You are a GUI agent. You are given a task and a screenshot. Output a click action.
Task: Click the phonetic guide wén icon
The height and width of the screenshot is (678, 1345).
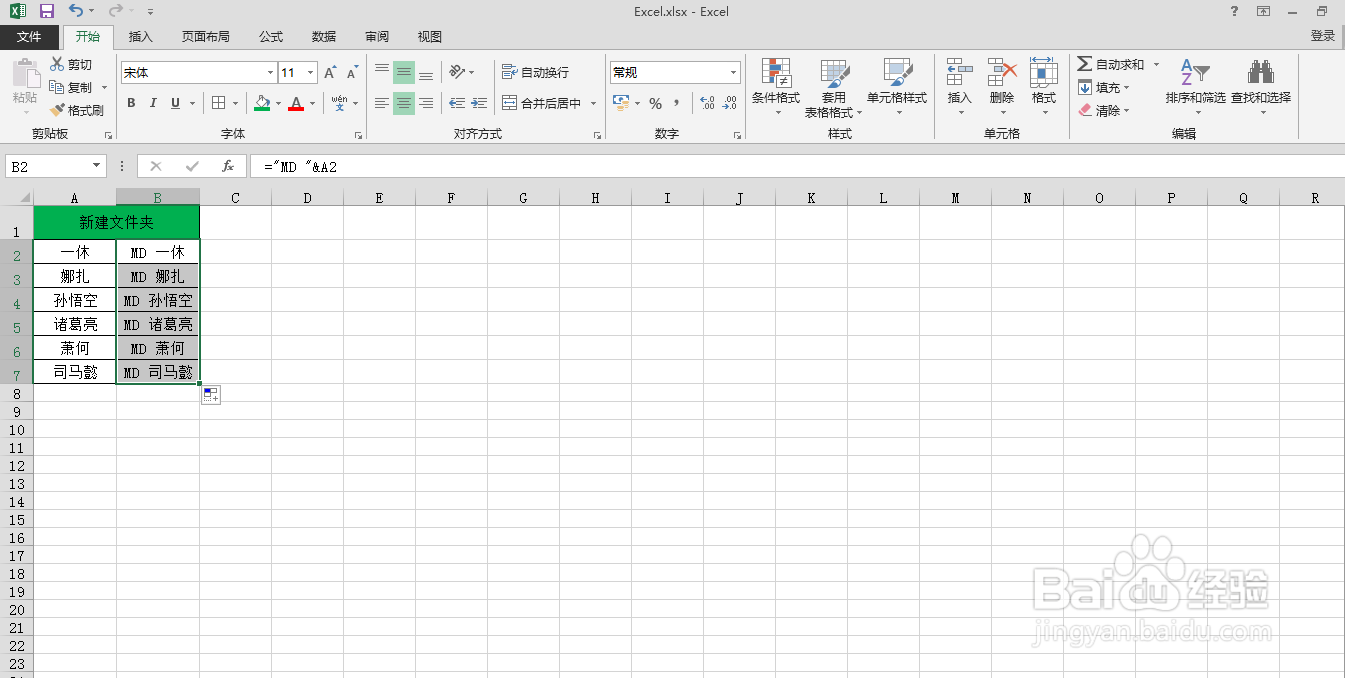coord(340,103)
